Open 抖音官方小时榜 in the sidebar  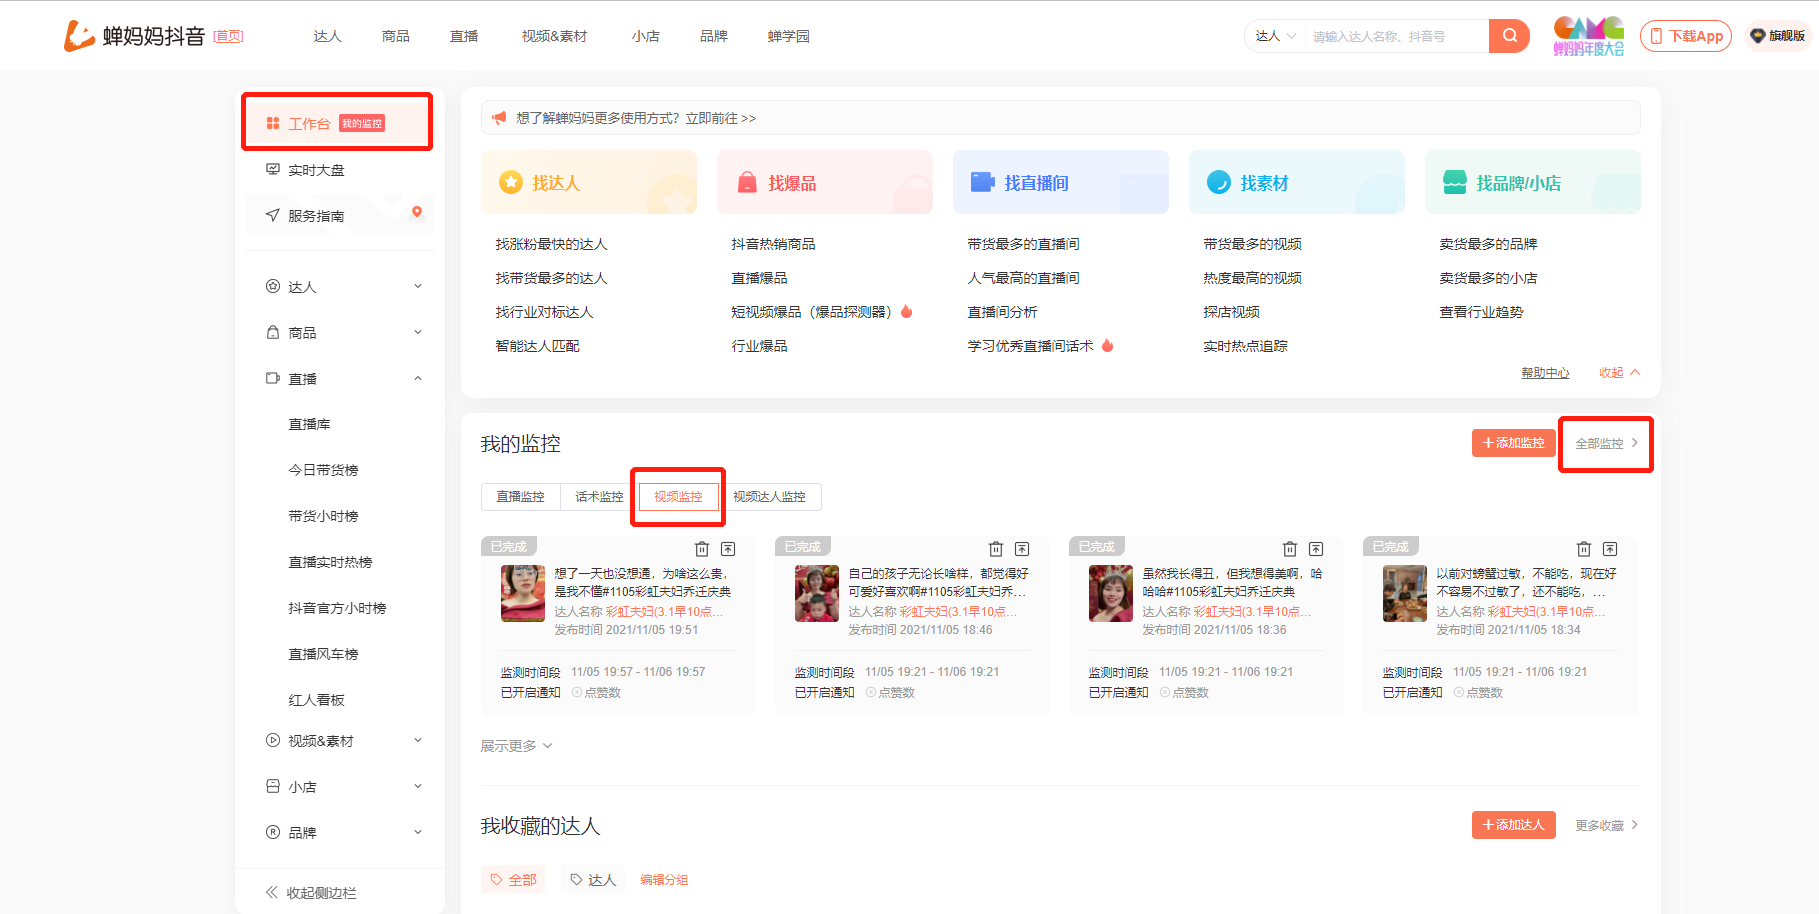[x=337, y=608]
